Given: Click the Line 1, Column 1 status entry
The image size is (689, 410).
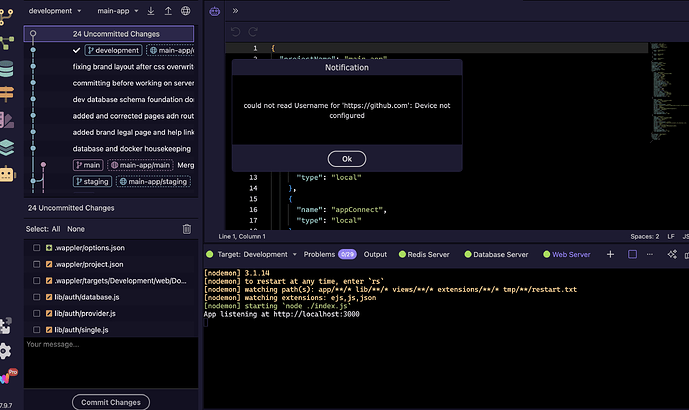Looking at the screenshot, I should pos(242,236).
